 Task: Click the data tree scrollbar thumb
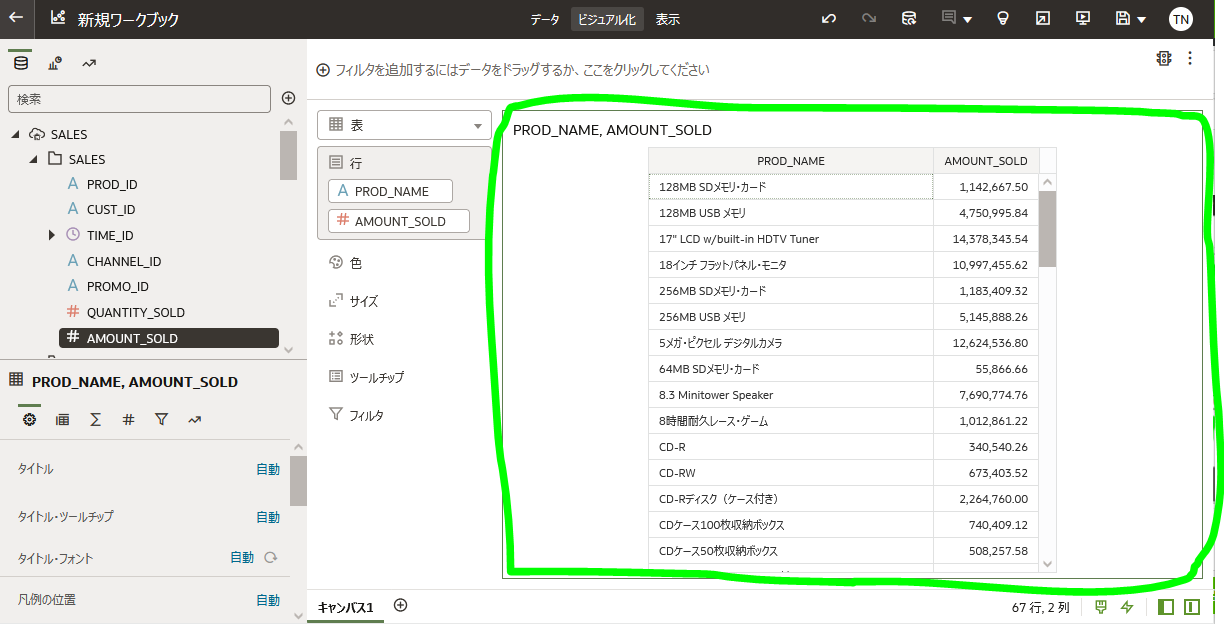pos(288,155)
